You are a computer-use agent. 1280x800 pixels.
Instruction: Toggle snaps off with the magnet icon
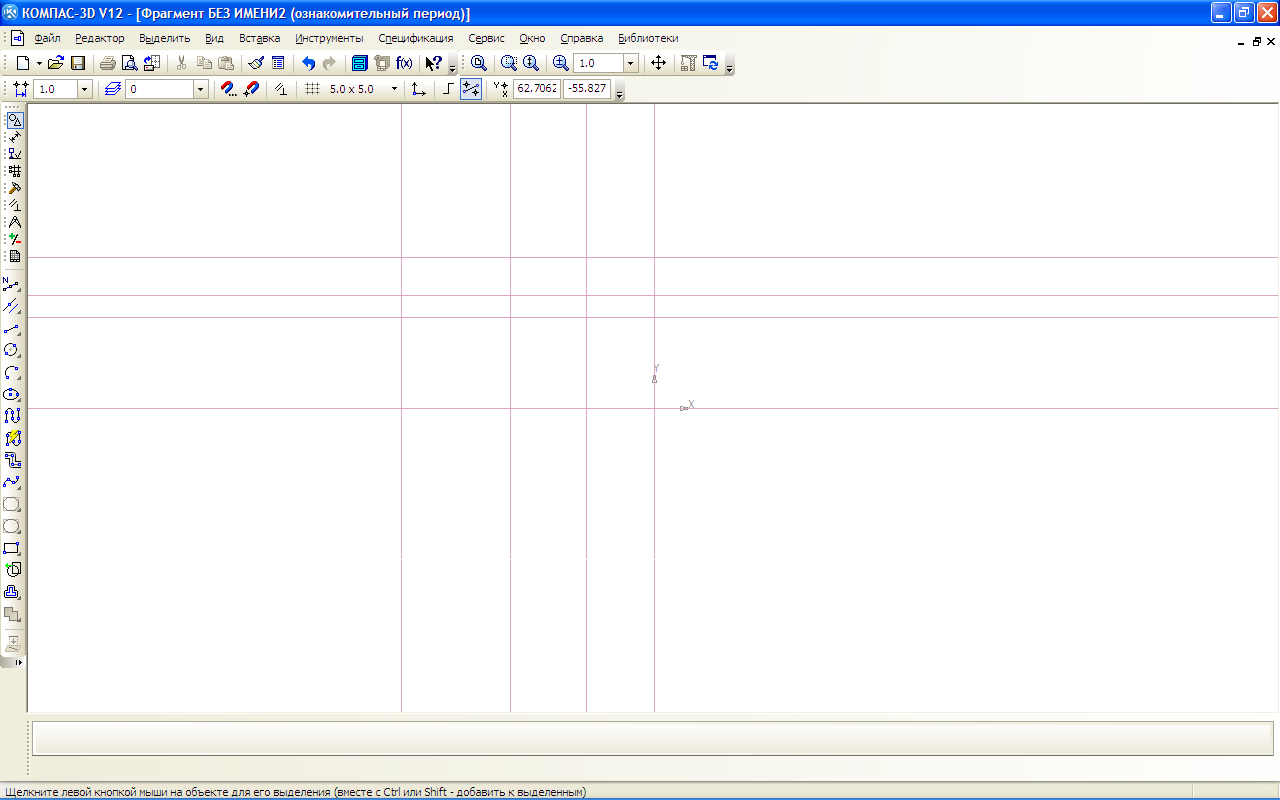pos(251,89)
